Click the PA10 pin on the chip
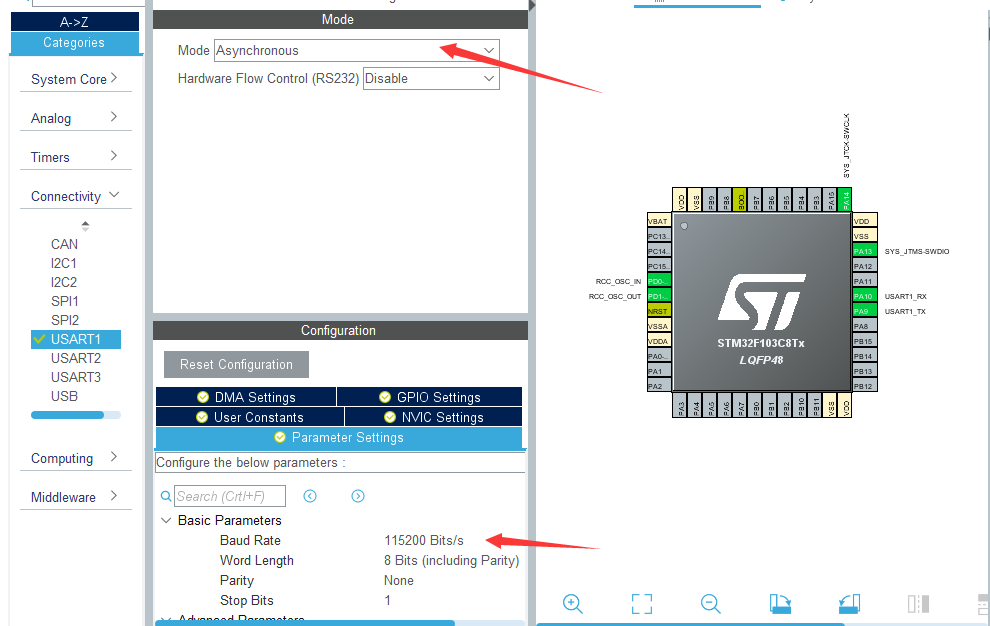Screen dimensions: 990x626 [864, 296]
